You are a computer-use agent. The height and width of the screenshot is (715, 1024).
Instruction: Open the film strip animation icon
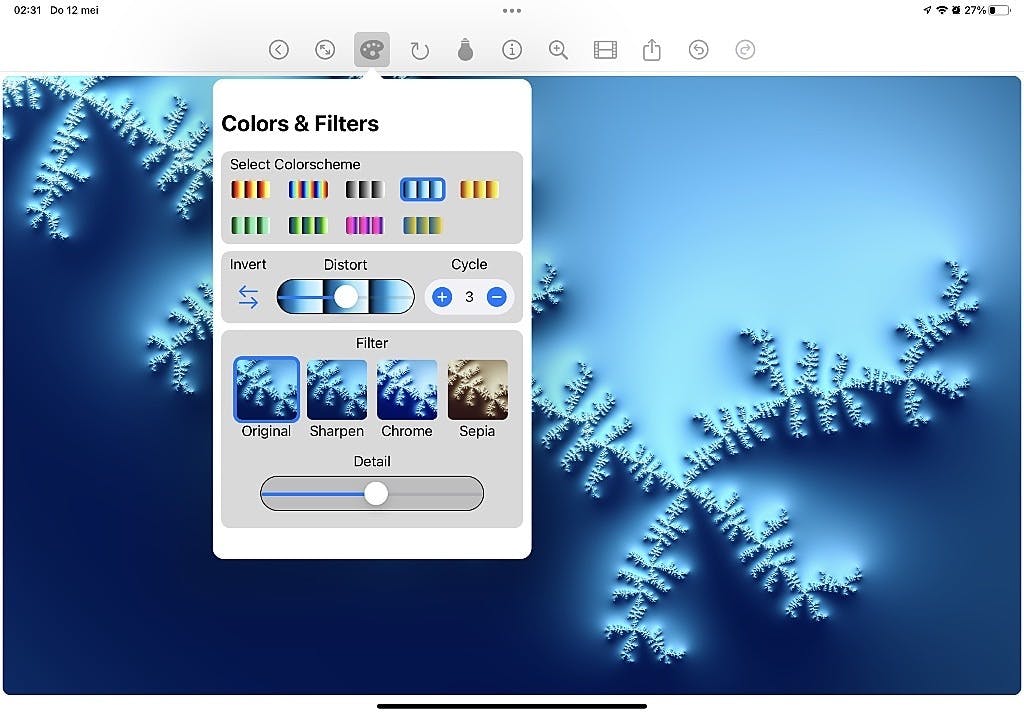coord(605,50)
